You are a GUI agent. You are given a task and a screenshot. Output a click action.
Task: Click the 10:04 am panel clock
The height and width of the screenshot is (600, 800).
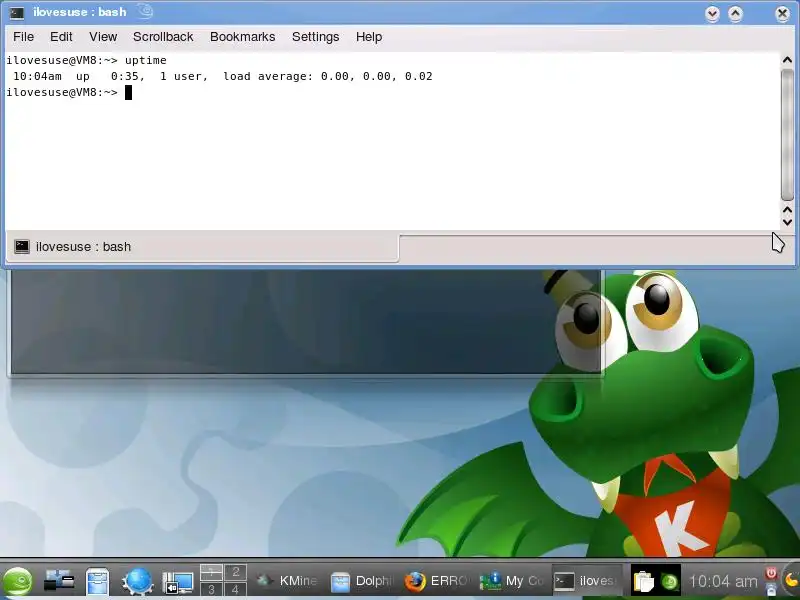(x=723, y=581)
